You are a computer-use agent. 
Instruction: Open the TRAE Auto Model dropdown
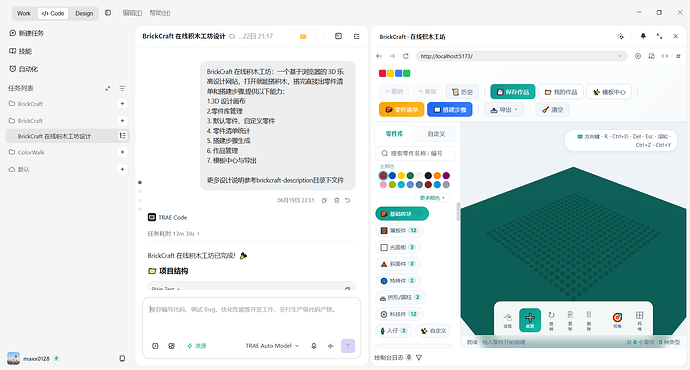tap(272, 346)
